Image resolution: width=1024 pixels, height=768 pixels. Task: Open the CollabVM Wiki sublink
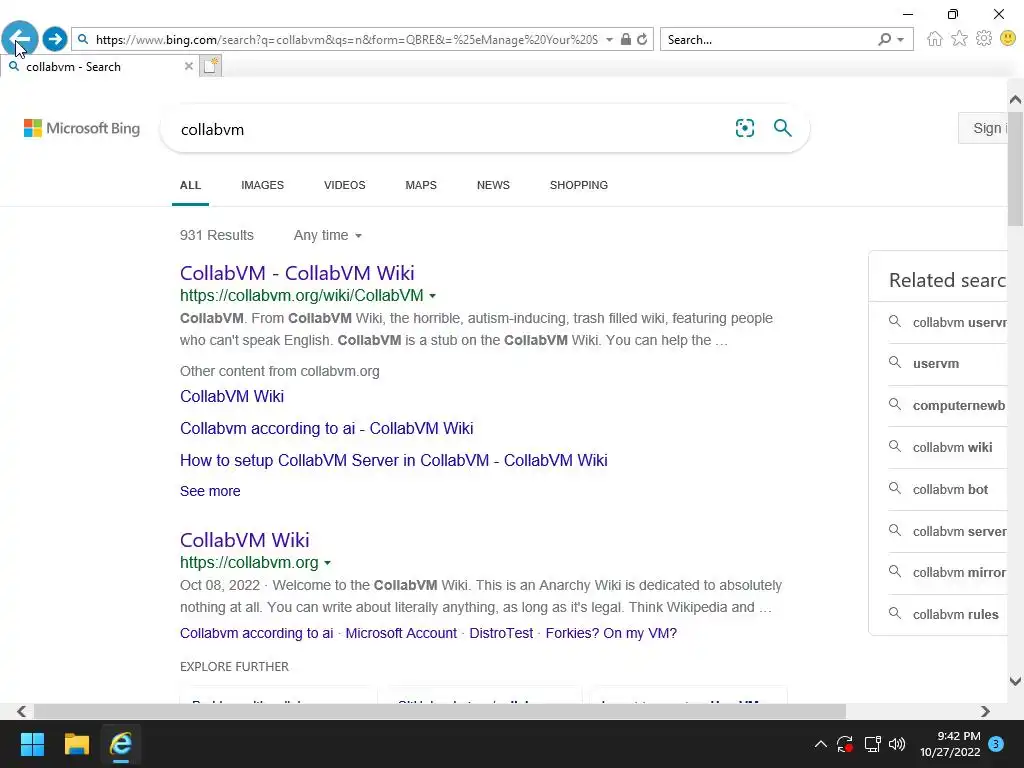point(232,396)
